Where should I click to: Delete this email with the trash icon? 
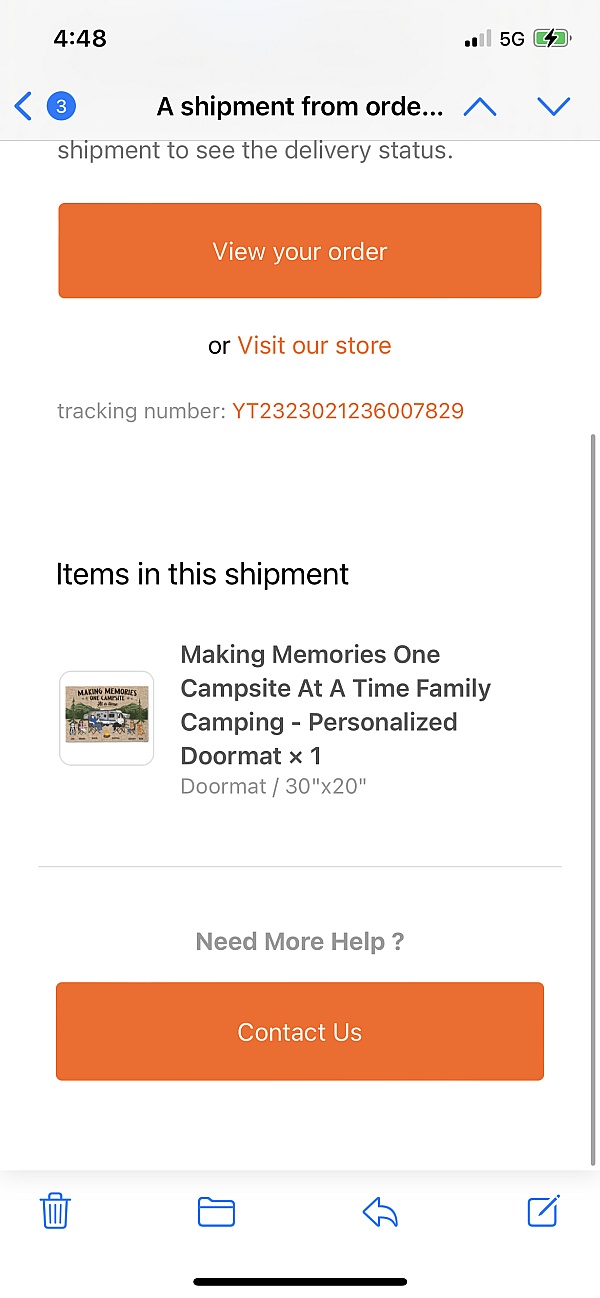(54, 1212)
